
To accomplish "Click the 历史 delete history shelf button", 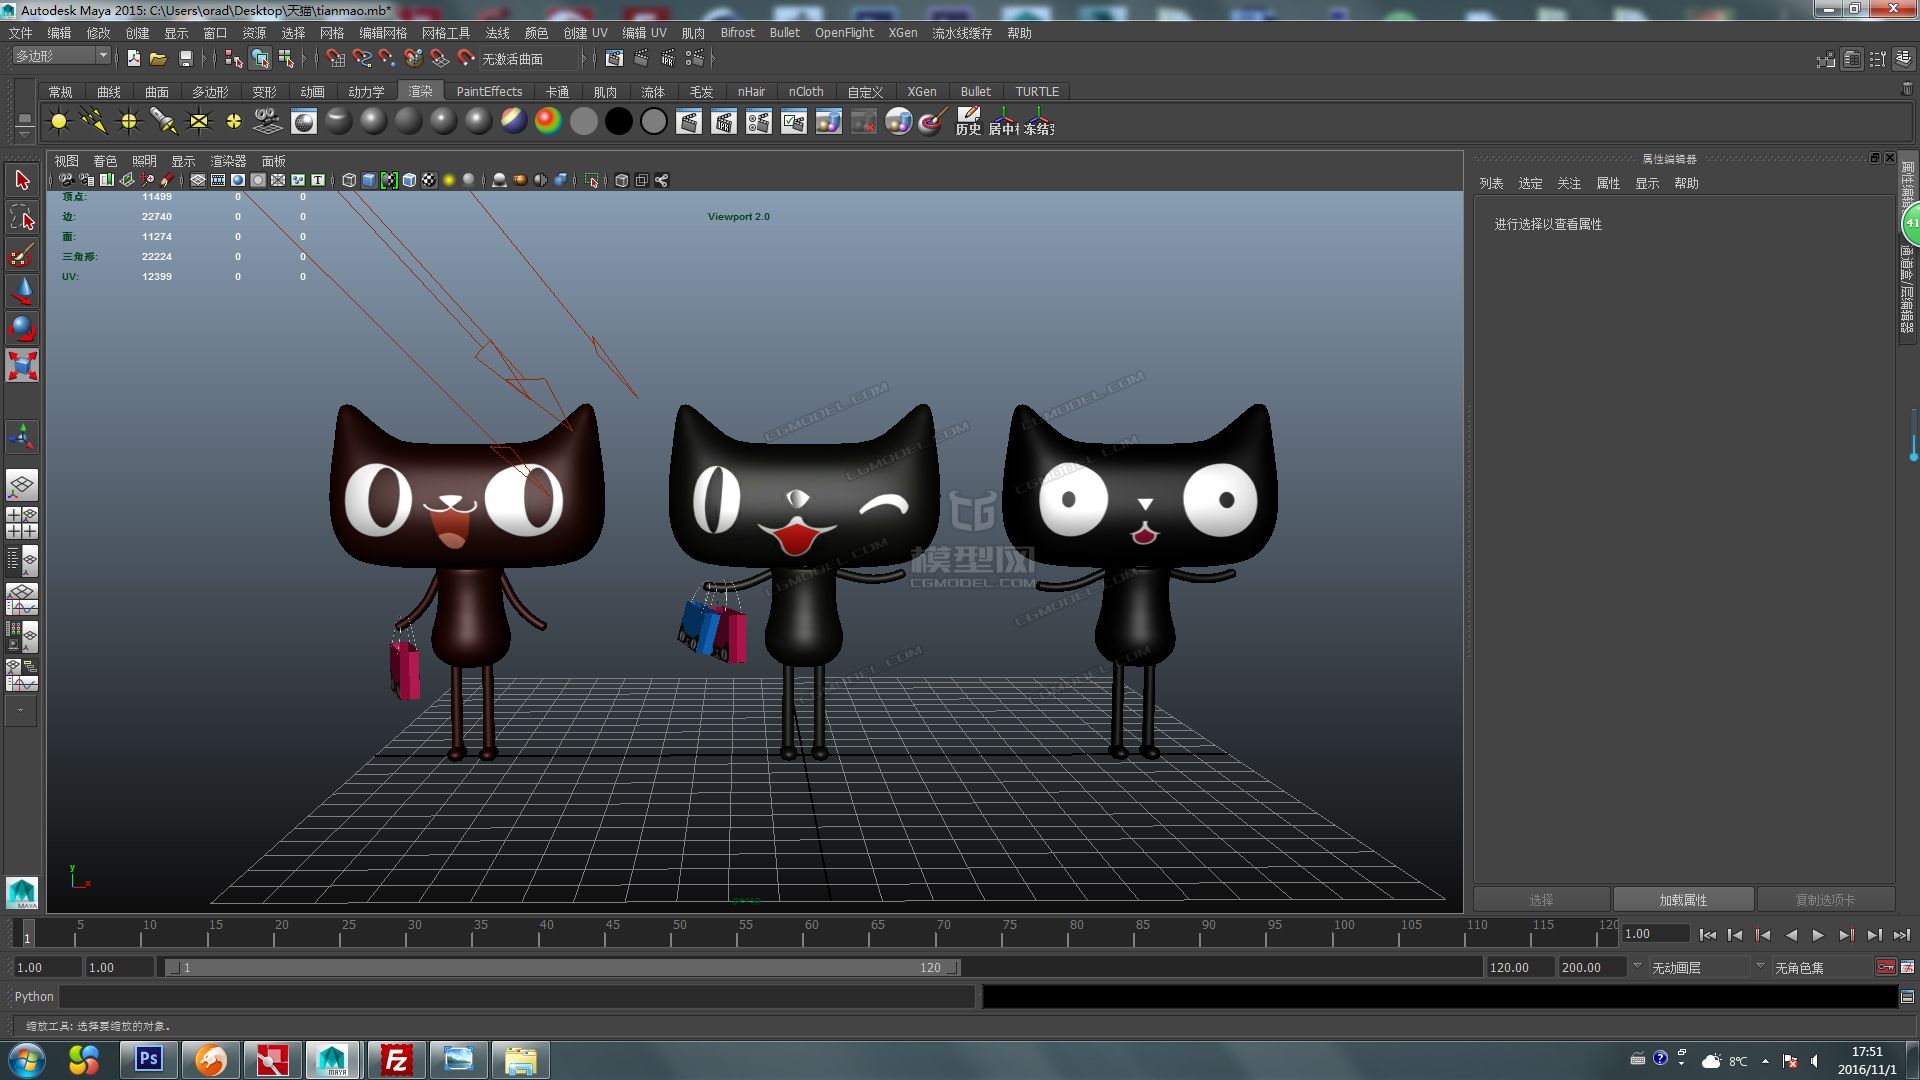I will point(968,122).
